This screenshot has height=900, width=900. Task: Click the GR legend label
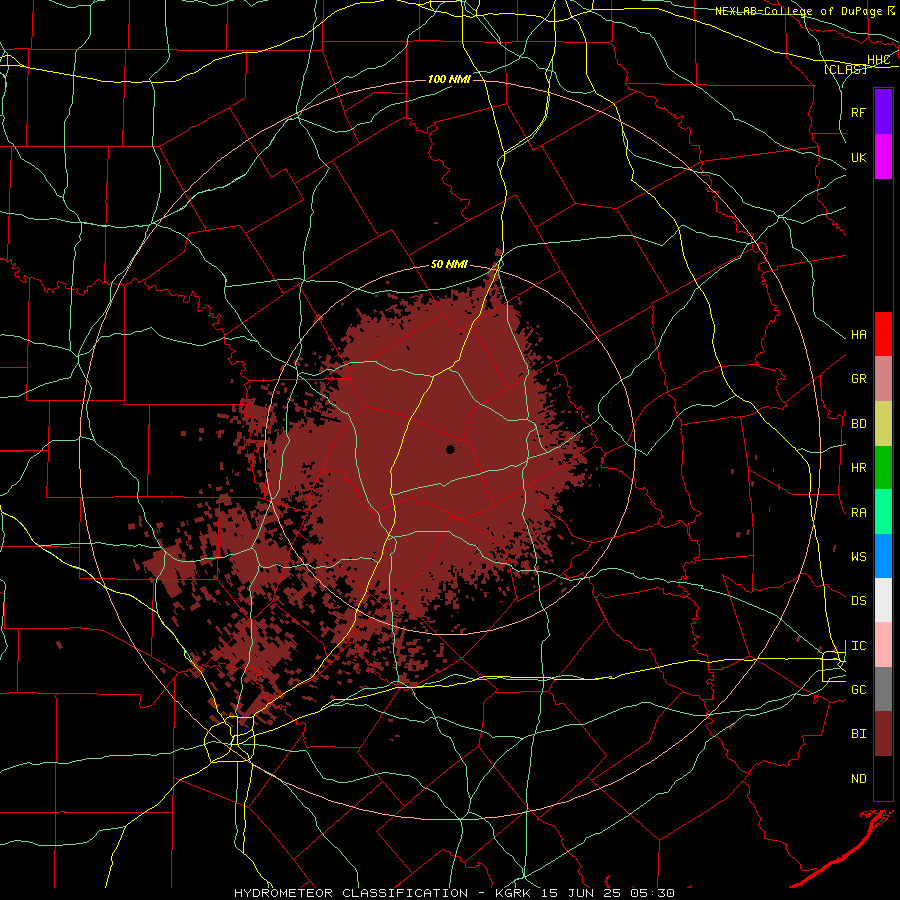859,379
